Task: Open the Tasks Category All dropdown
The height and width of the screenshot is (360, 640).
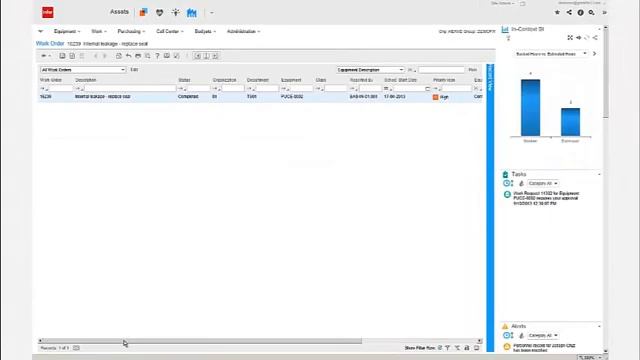Action: tap(543, 184)
